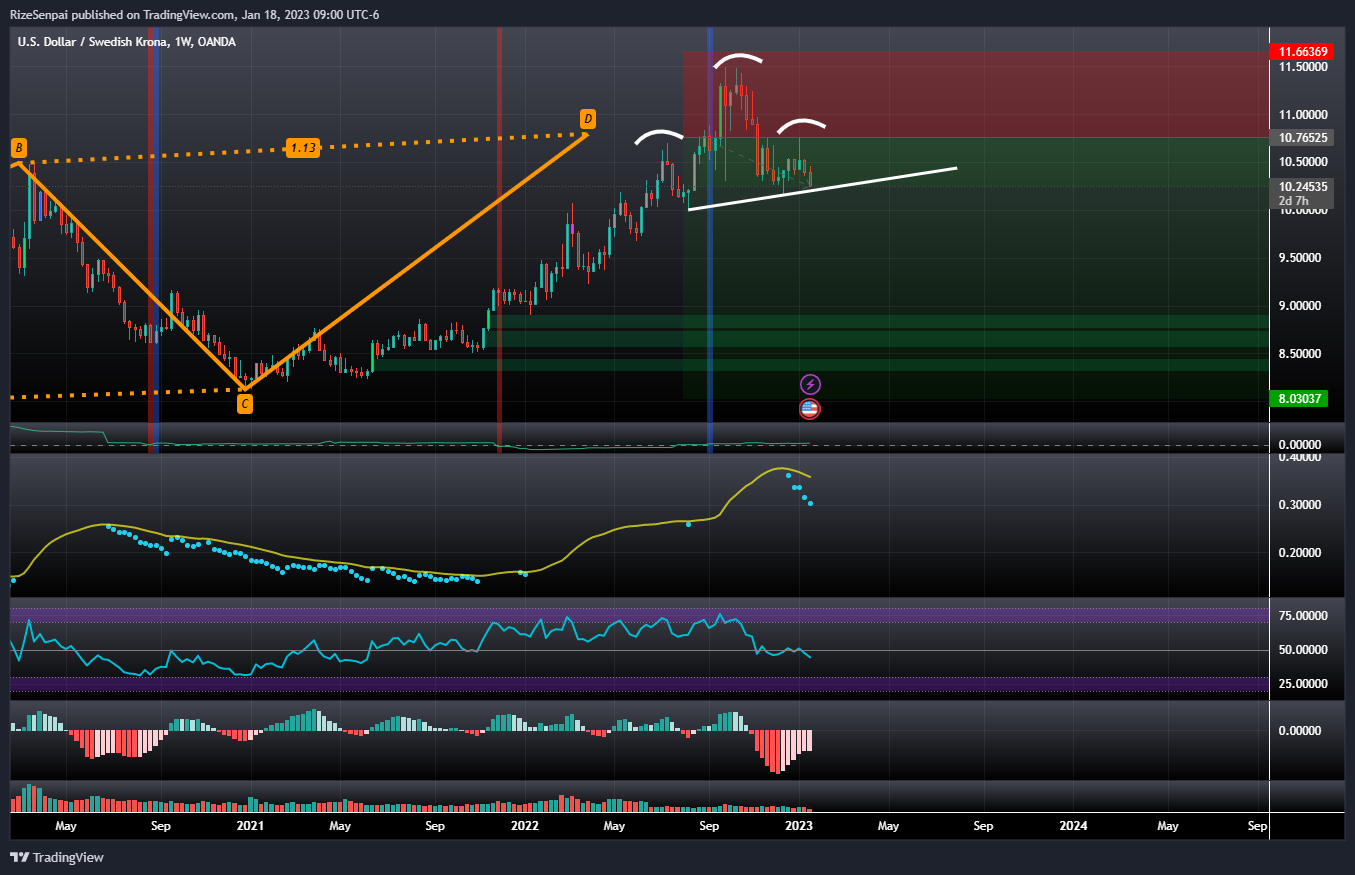Click the 0.00000 label on histogram pane axis

pyautogui.click(x=1301, y=731)
